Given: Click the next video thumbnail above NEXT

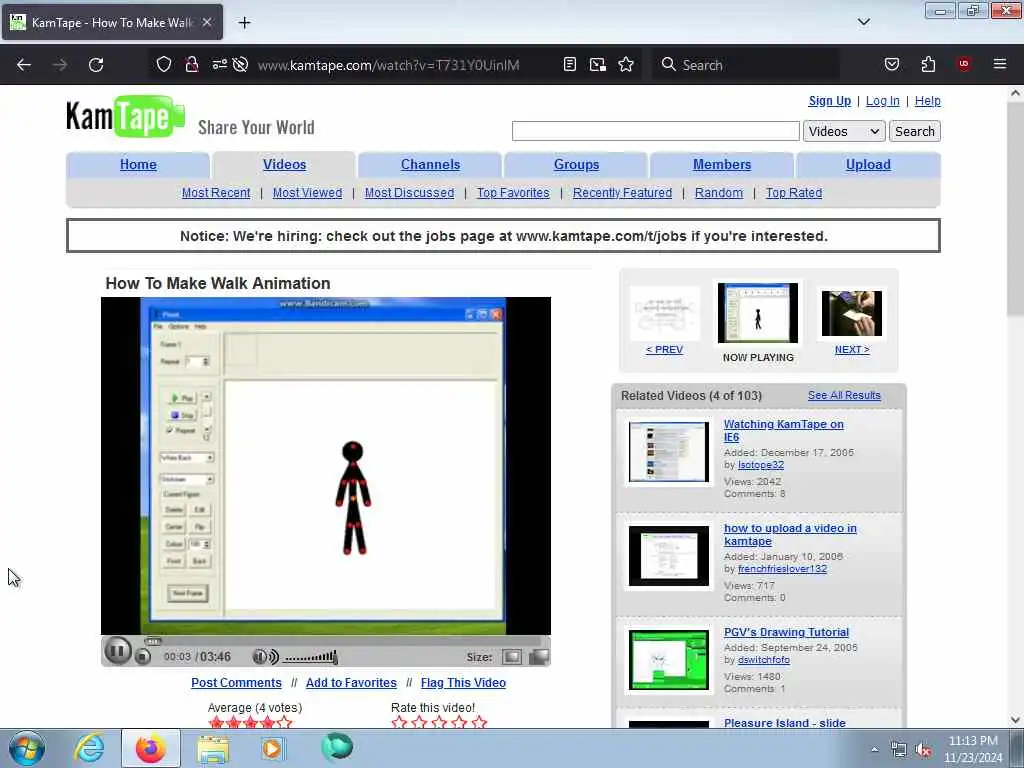Looking at the screenshot, I should click(x=852, y=313).
